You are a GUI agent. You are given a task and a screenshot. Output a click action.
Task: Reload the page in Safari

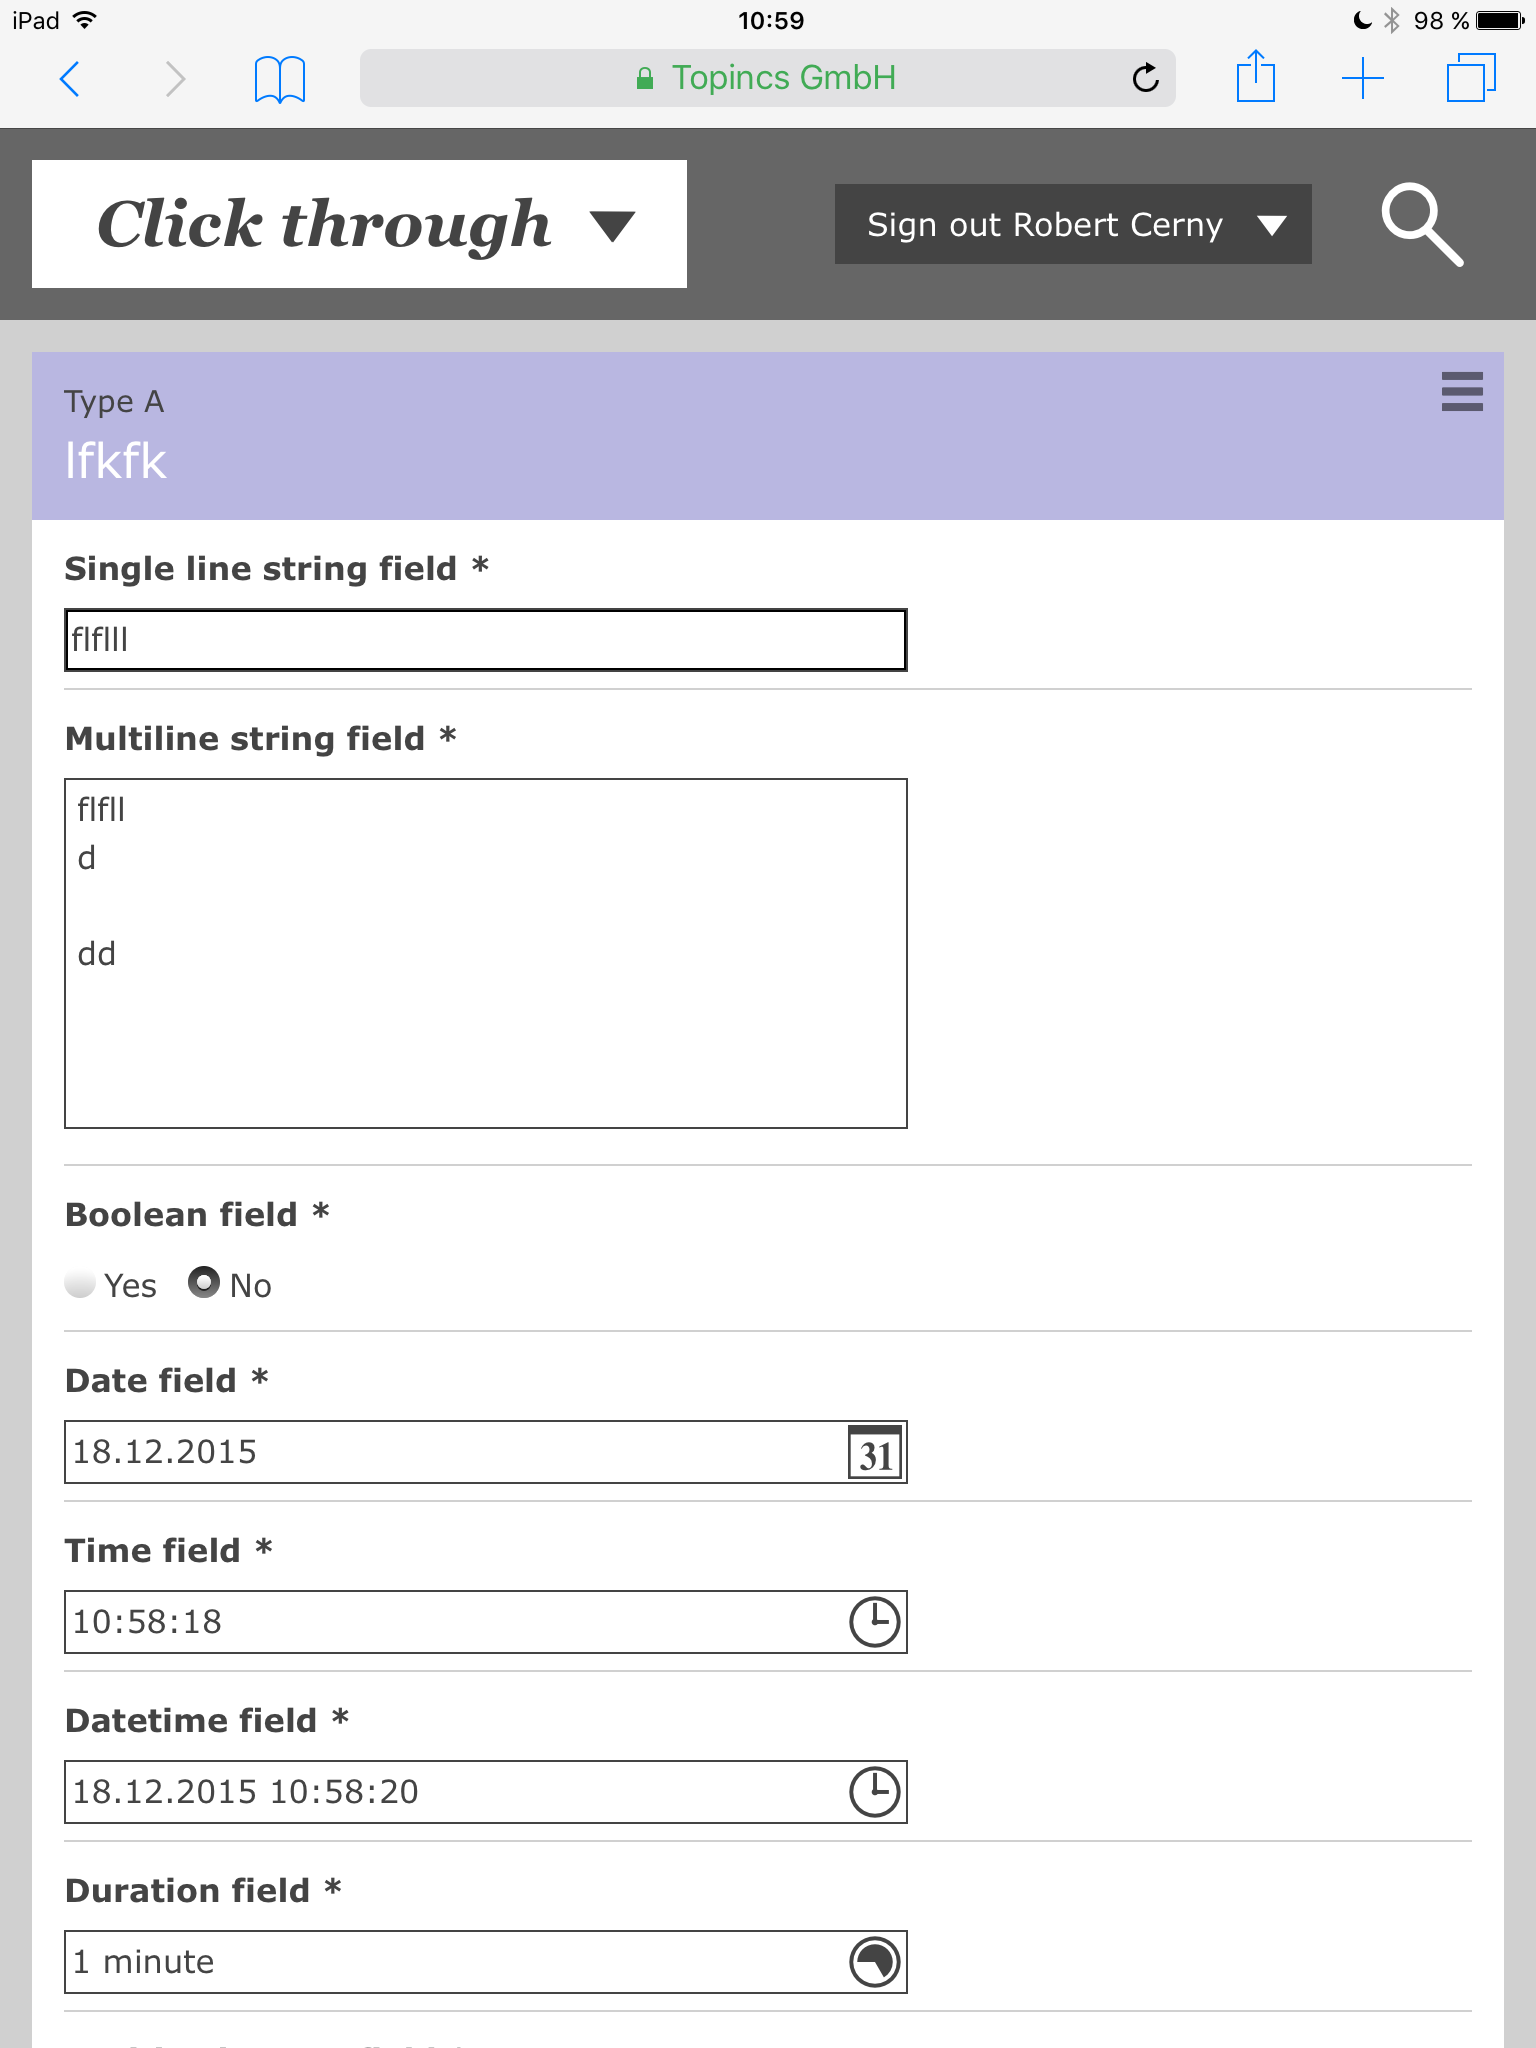point(1145,78)
